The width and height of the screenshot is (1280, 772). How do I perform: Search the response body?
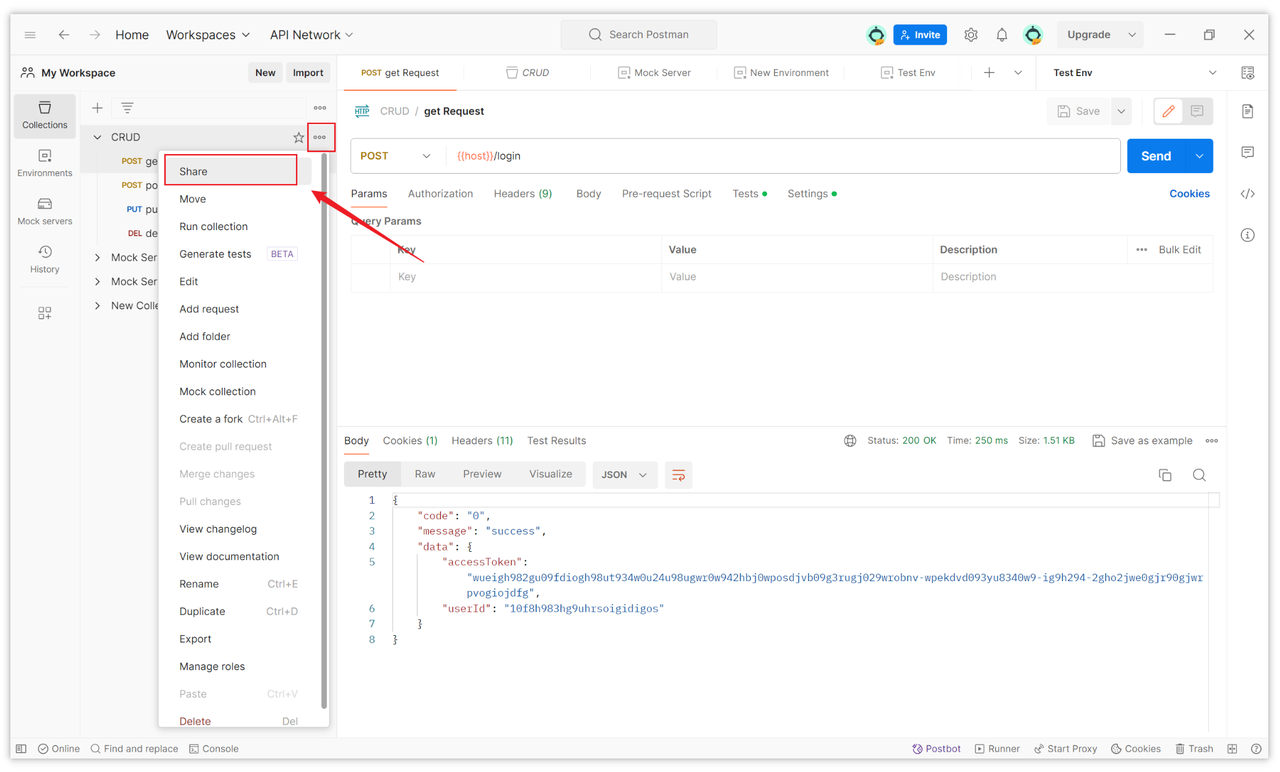pyautogui.click(x=1199, y=475)
